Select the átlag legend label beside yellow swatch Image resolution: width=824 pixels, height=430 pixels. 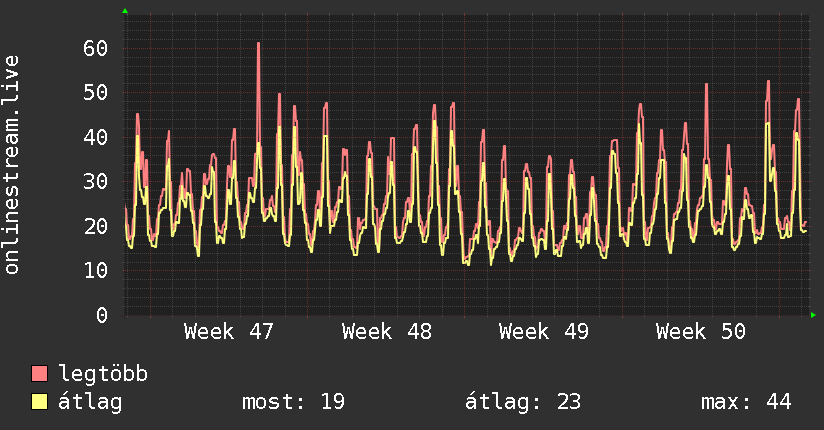[x=90, y=402]
